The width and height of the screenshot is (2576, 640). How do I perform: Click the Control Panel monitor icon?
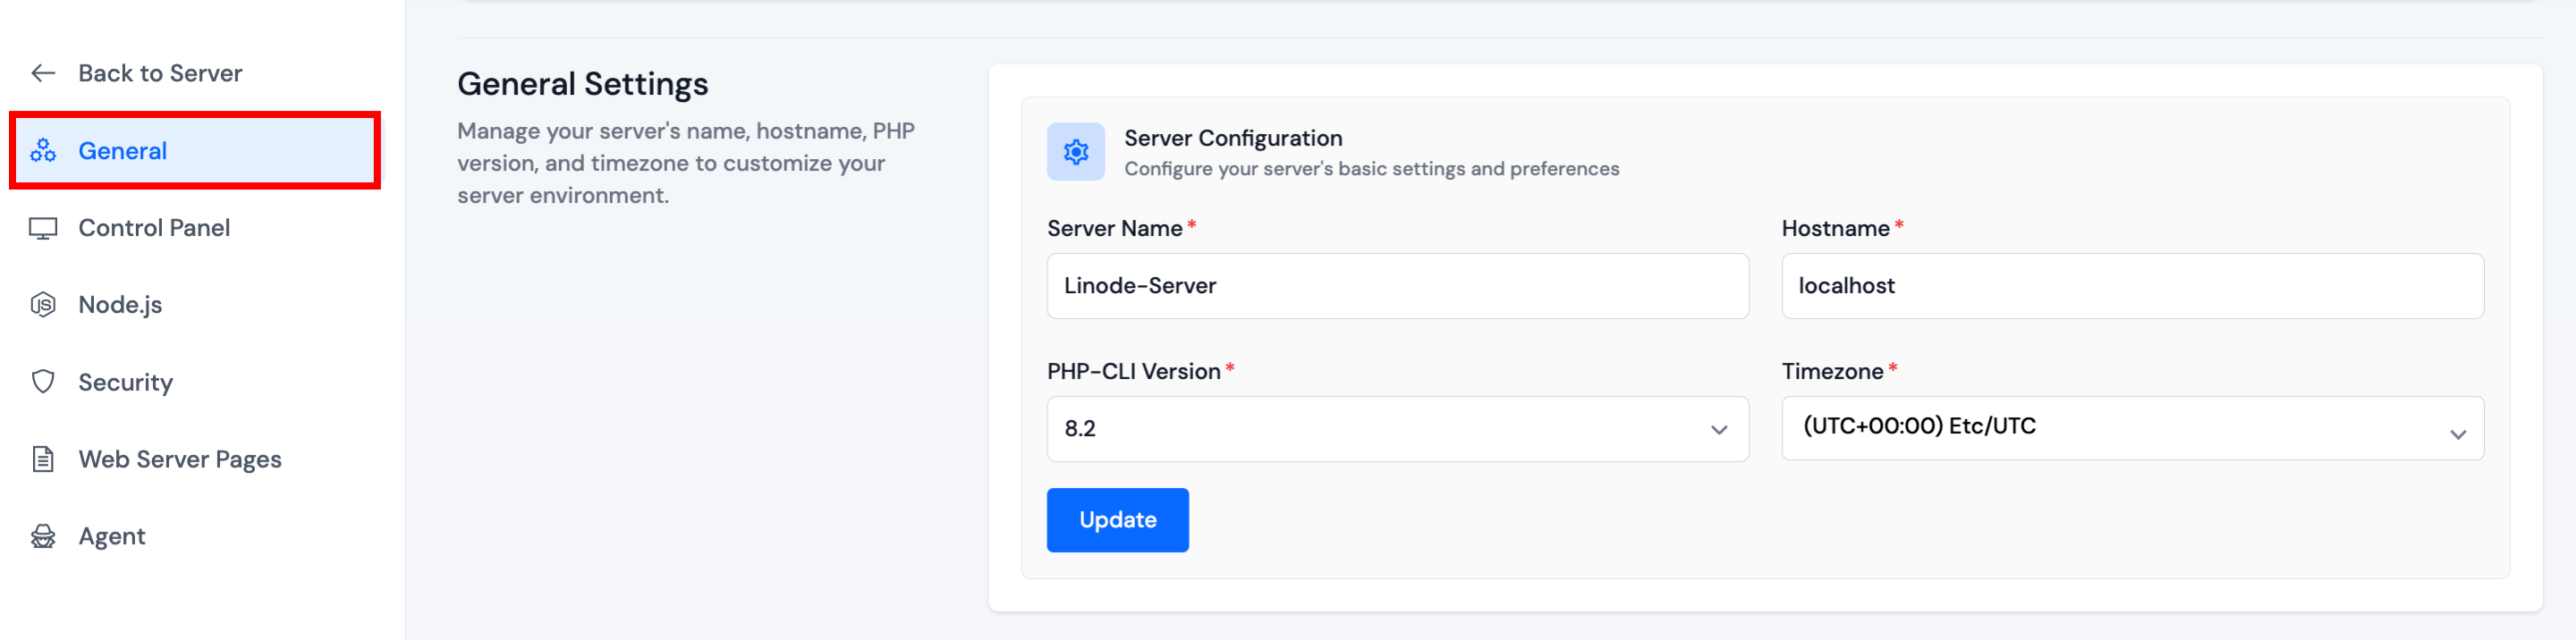click(43, 228)
